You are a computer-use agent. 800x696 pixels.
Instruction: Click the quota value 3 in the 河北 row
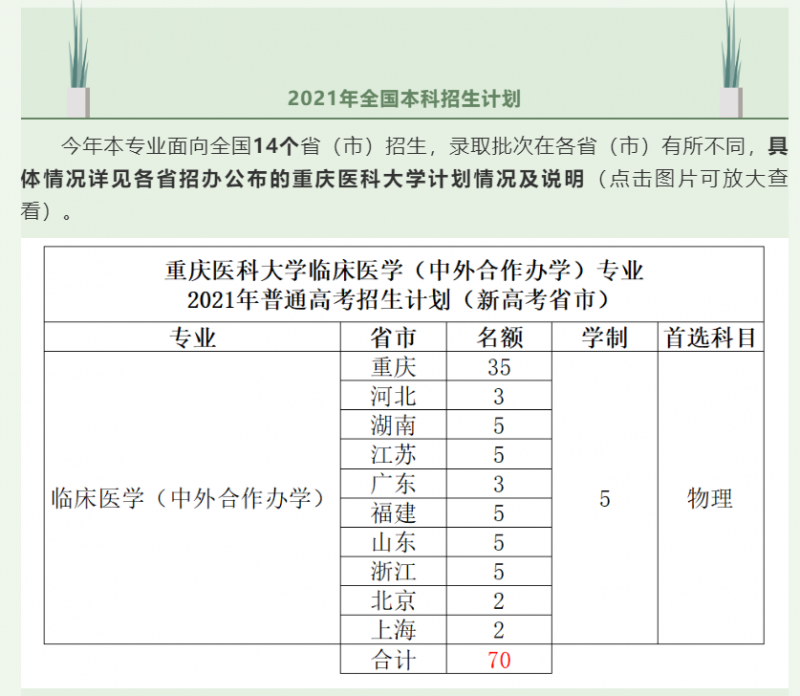coord(499,395)
